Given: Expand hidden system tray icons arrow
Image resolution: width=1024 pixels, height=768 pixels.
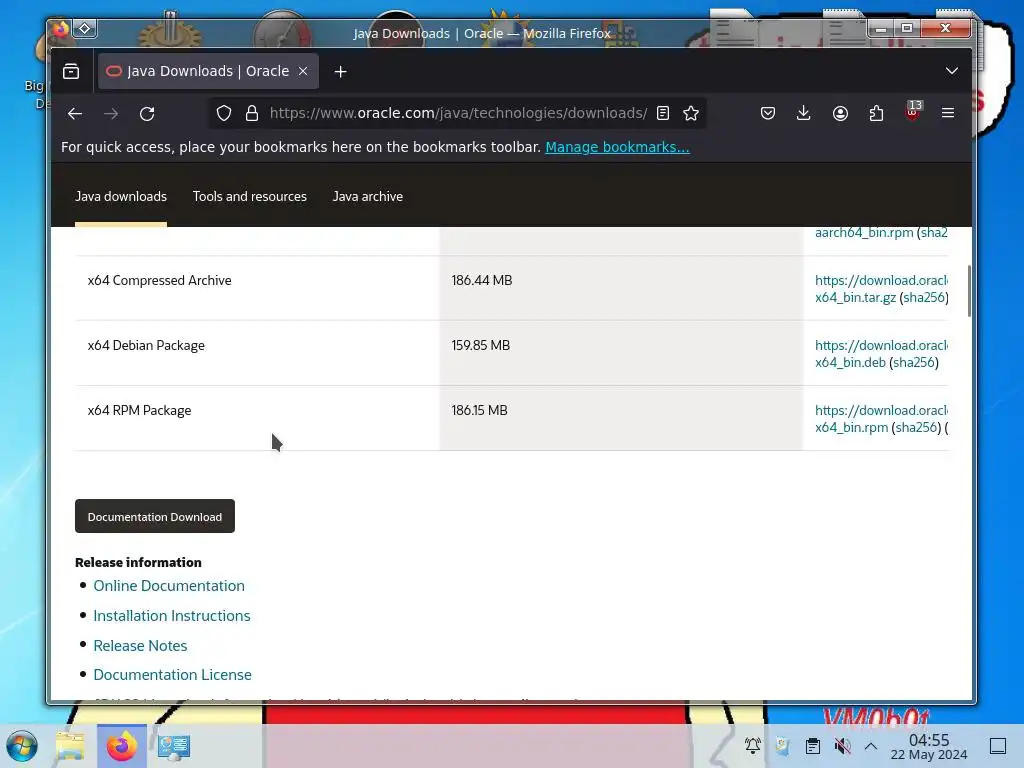Looking at the screenshot, I should 871,746.
